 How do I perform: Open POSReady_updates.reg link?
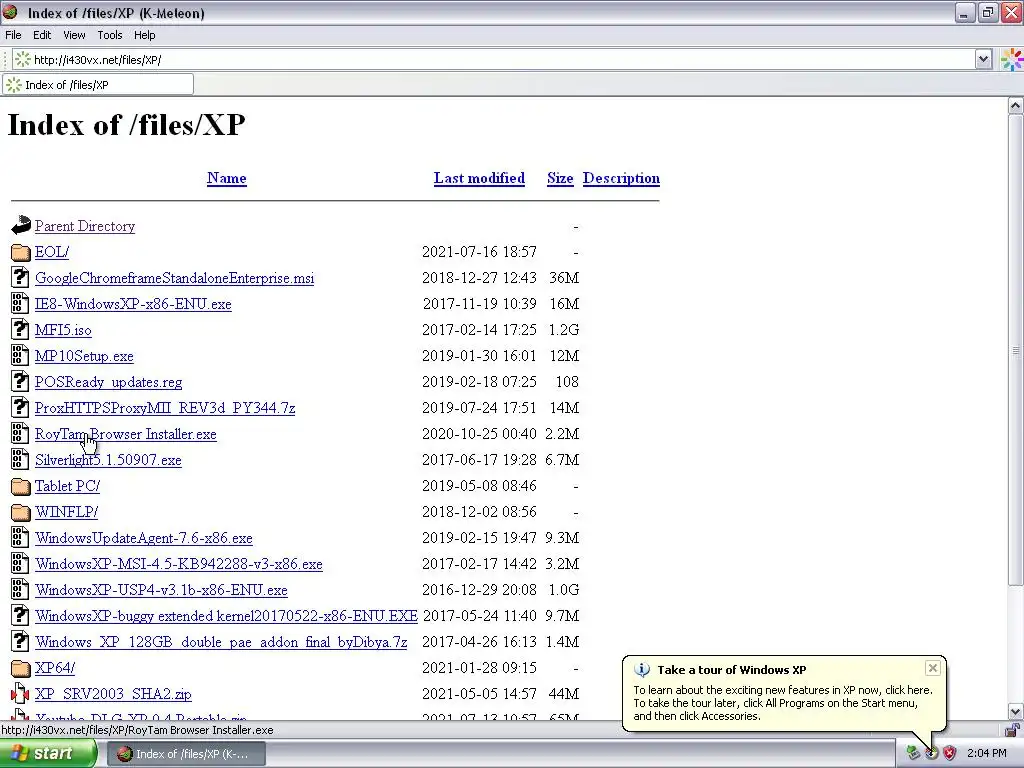[108, 382]
